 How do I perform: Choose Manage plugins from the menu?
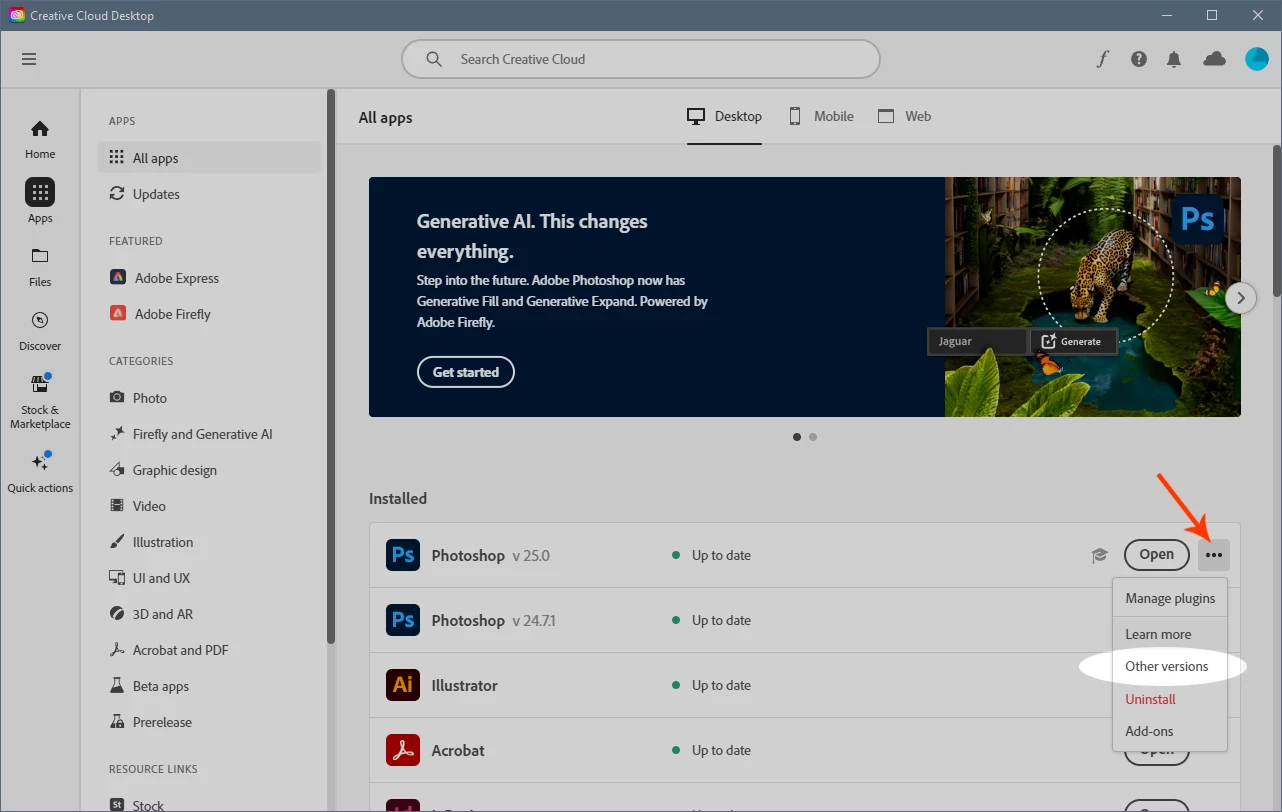point(1170,598)
